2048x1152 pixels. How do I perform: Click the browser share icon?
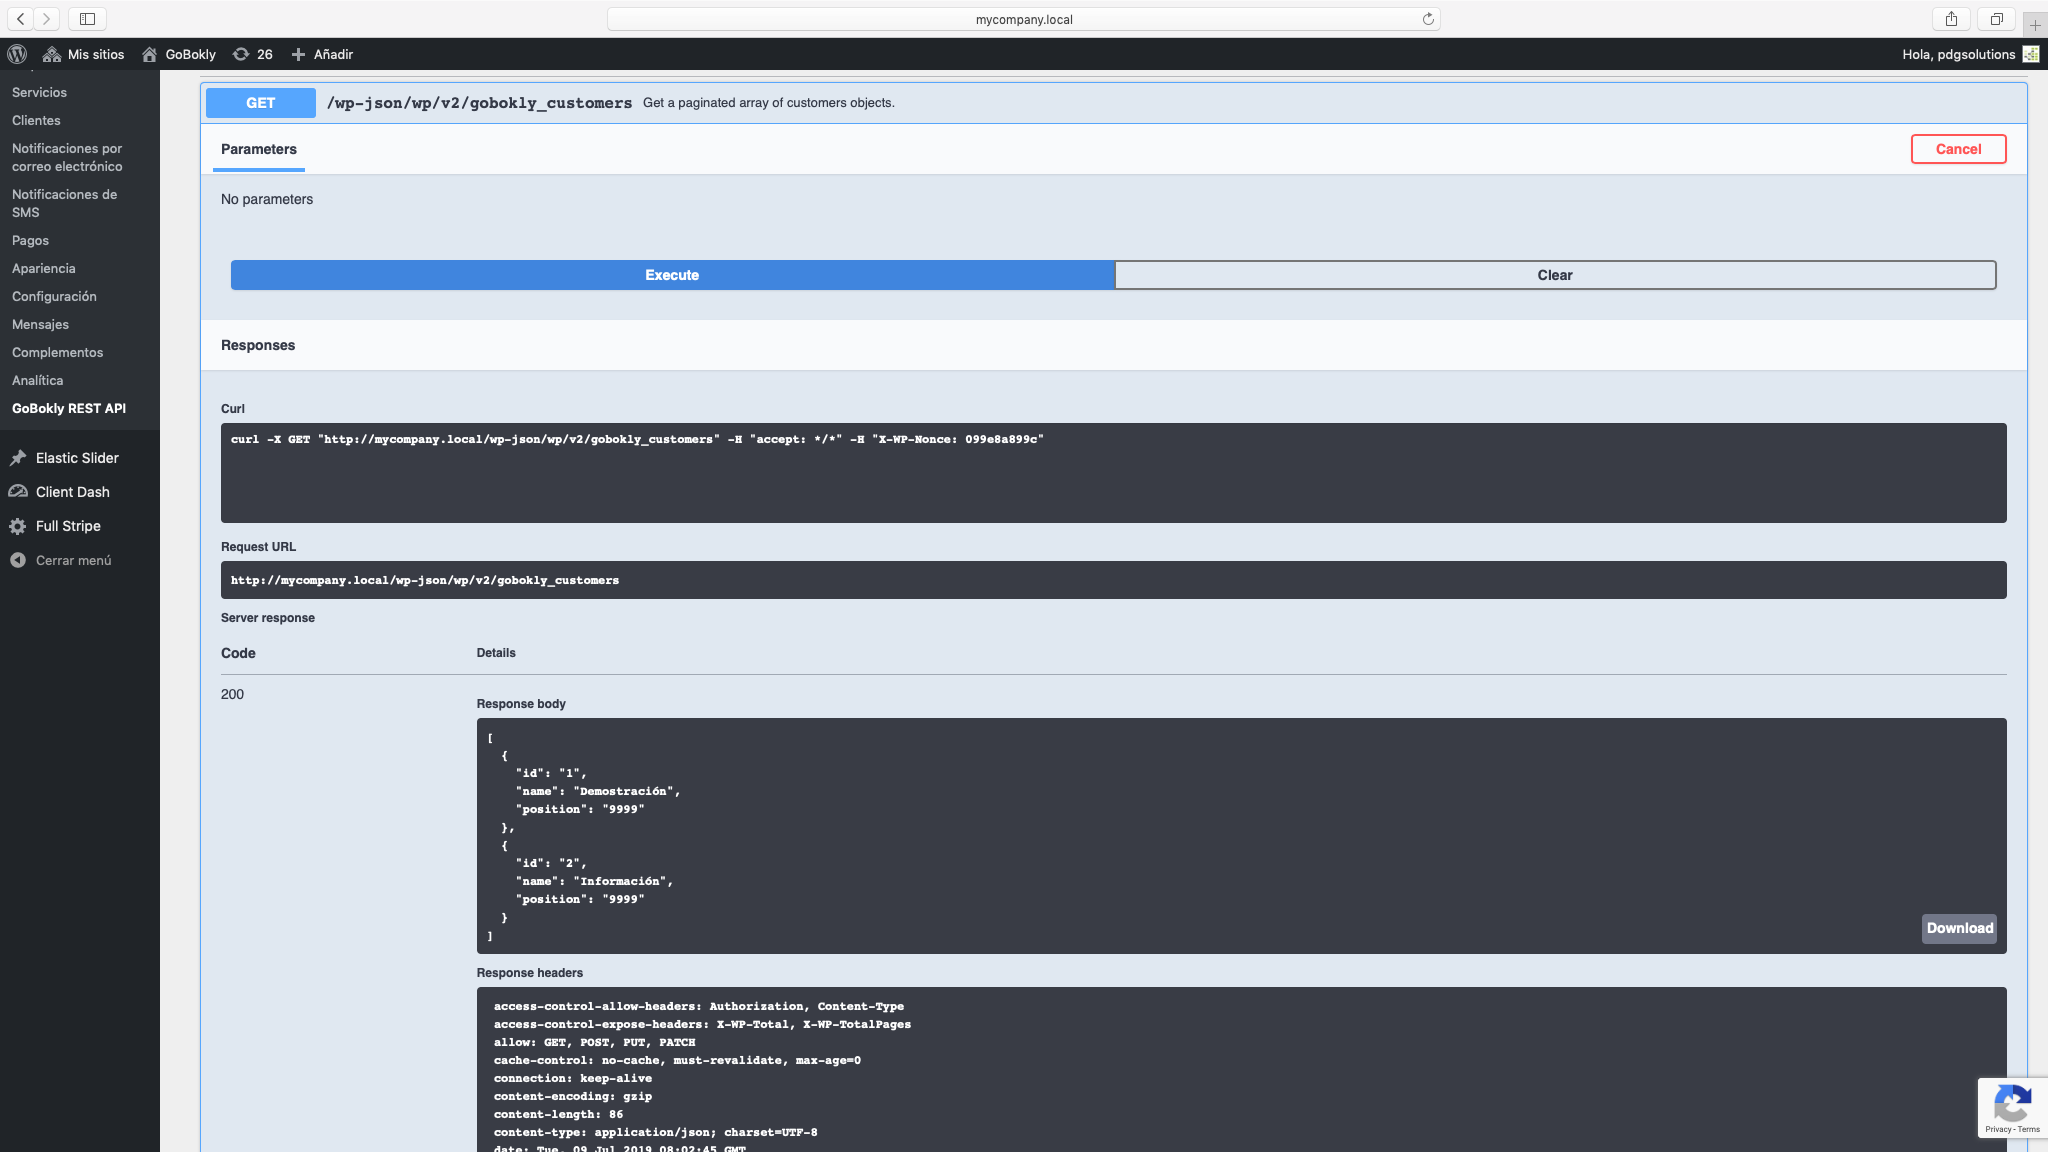(x=1951, y=19)
